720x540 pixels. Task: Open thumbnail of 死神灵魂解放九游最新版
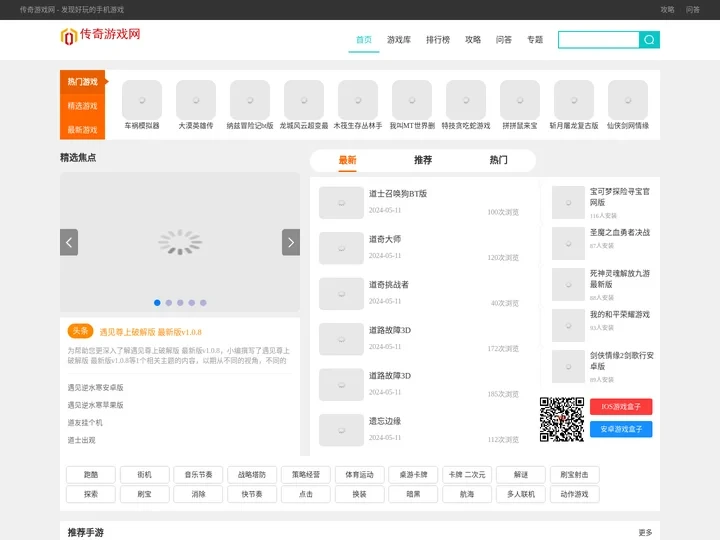568,284
